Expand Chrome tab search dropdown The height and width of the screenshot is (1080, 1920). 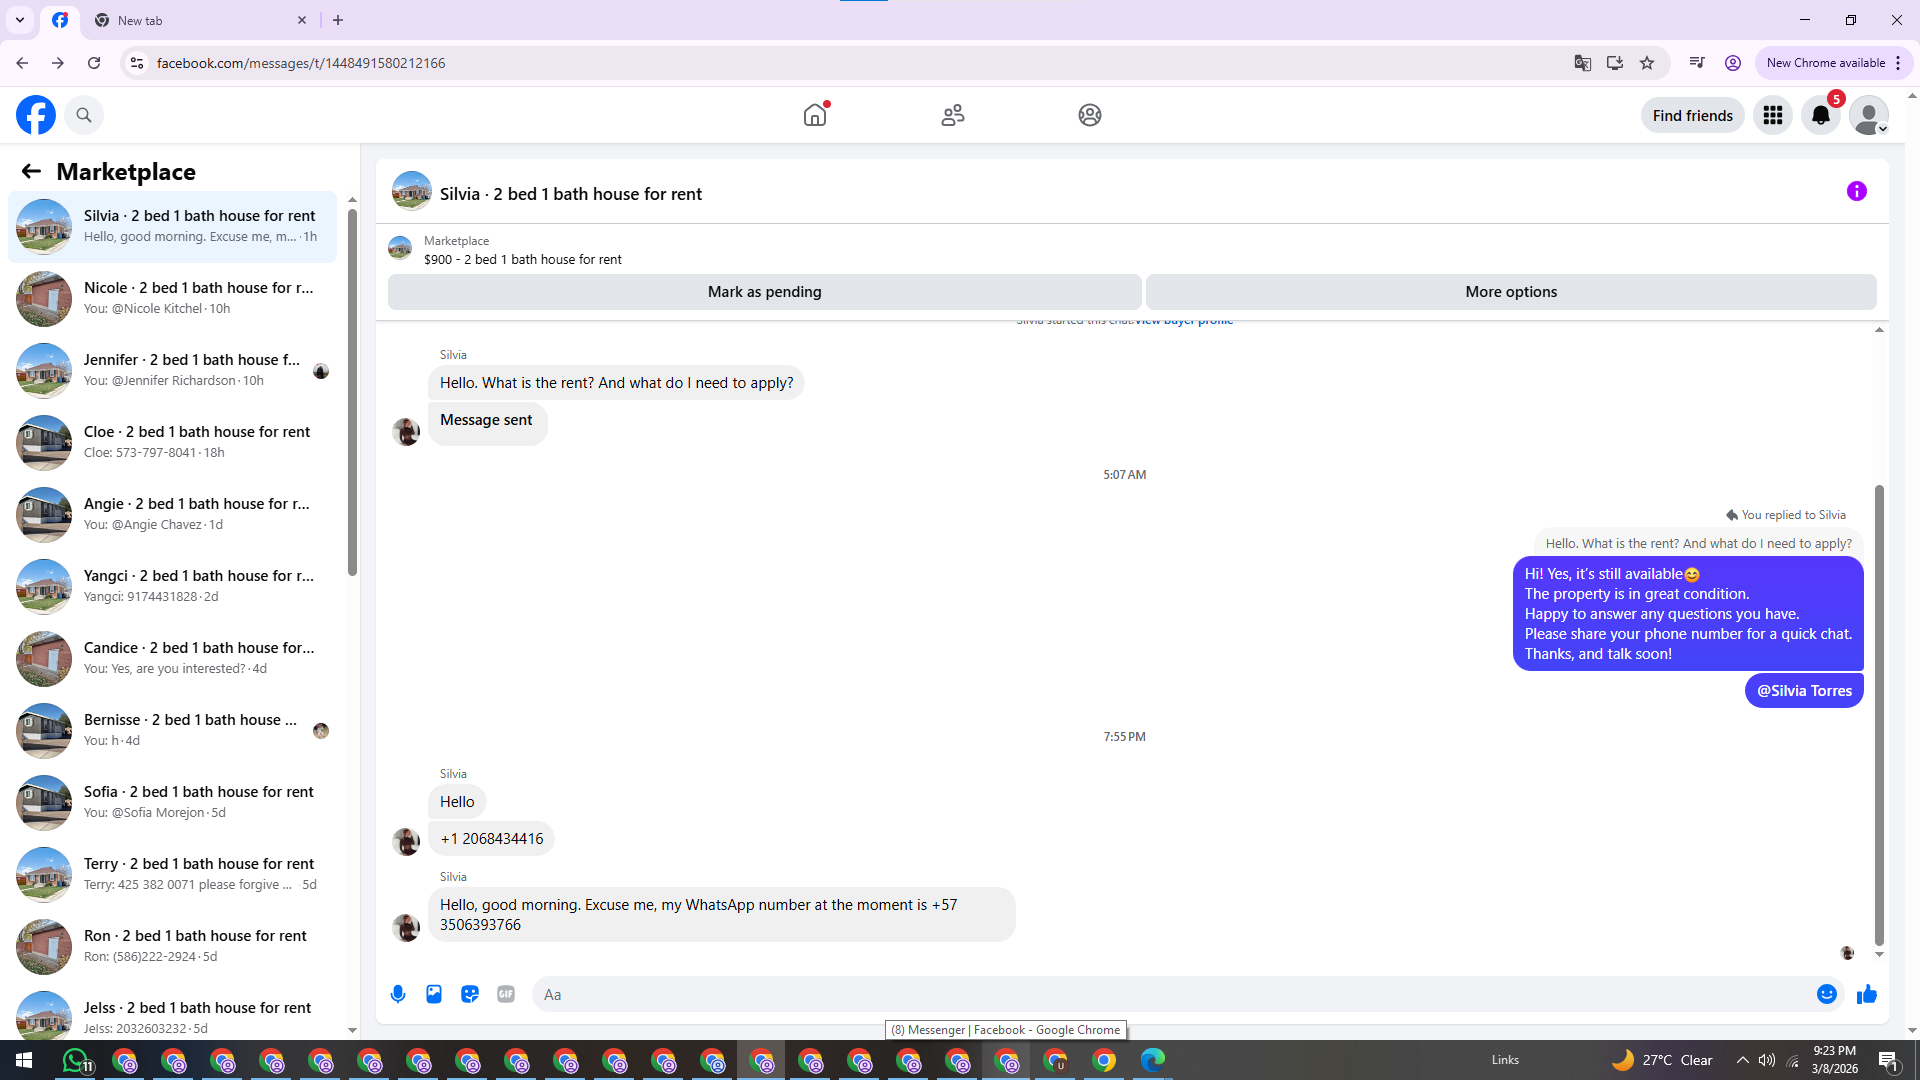click(x=19, y=20)
